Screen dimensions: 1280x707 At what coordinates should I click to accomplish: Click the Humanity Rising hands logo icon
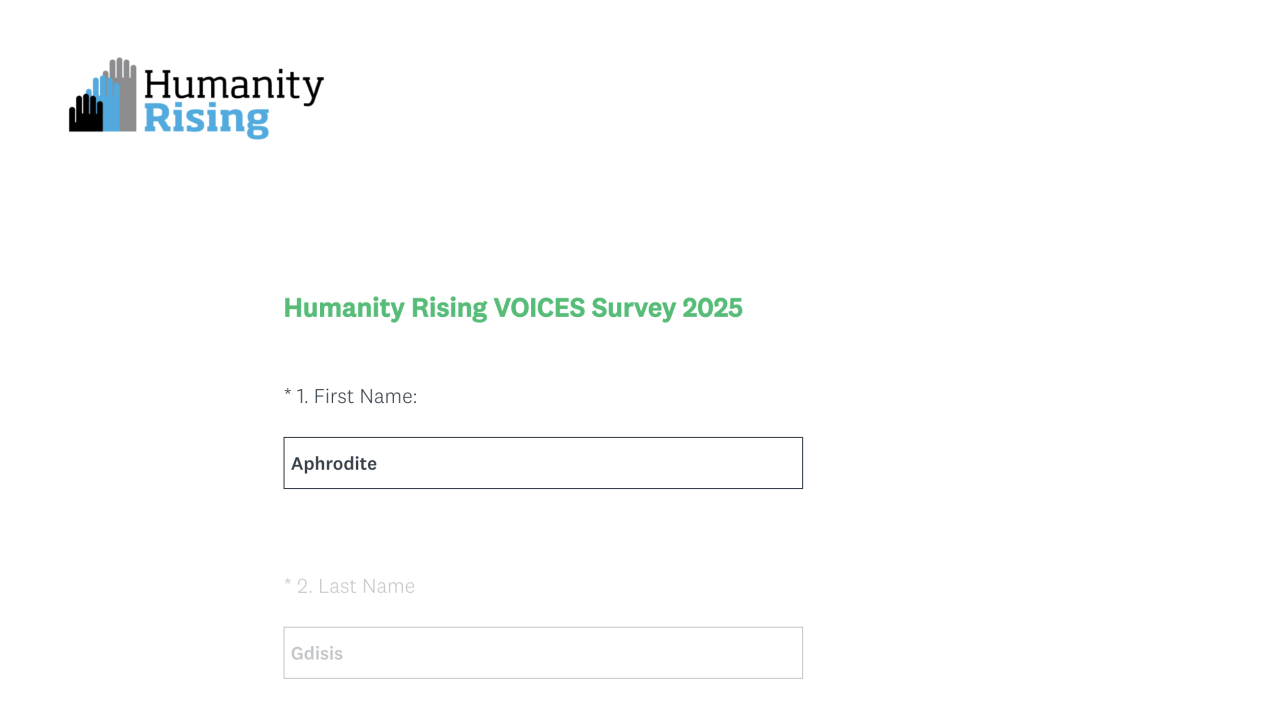(x=103, y=98)
